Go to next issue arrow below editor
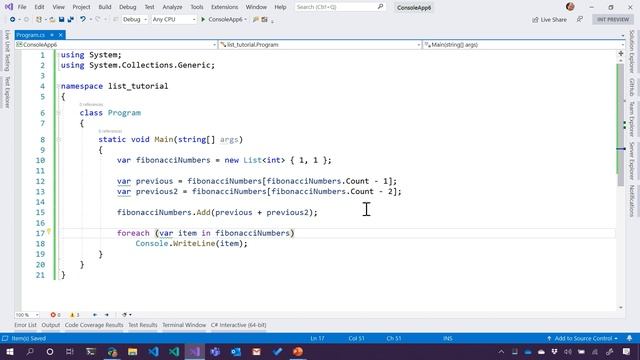This screenshot has width=640, height=360. point(107,315)
